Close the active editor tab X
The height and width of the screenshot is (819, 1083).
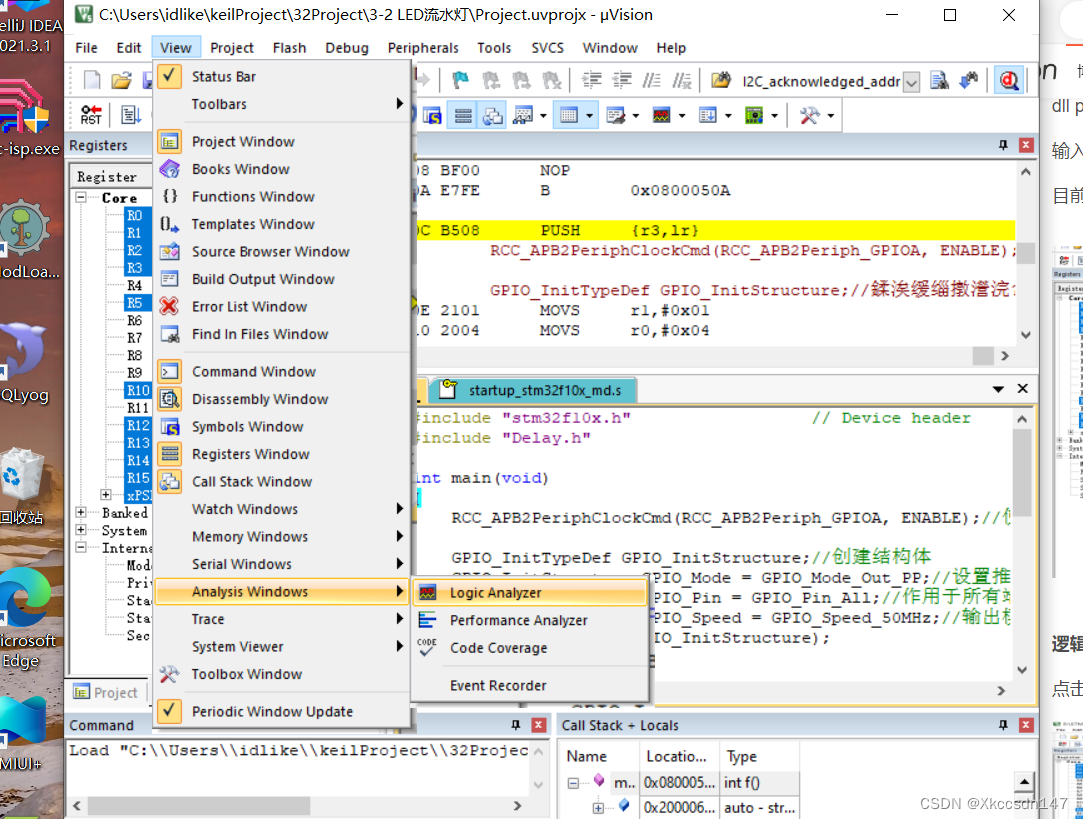(x=1023, y=389)
